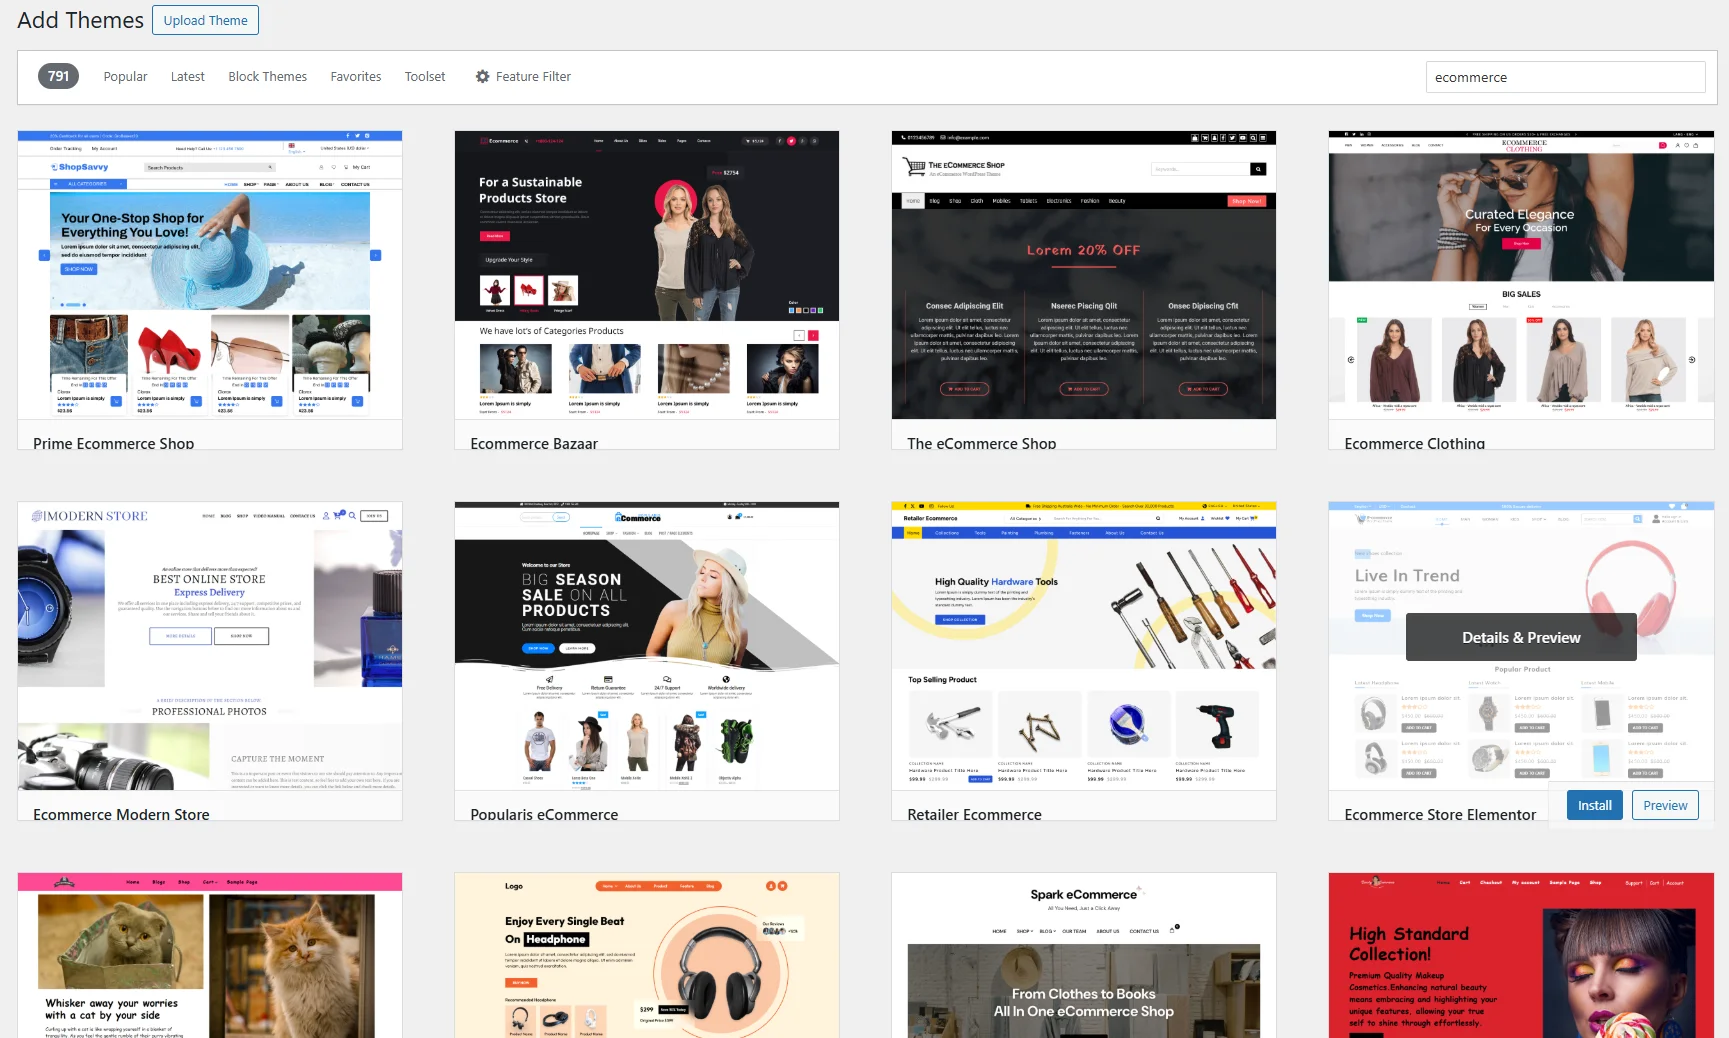Open the Ecommerce Clothing theme thumbnail

pos(1521,275)
